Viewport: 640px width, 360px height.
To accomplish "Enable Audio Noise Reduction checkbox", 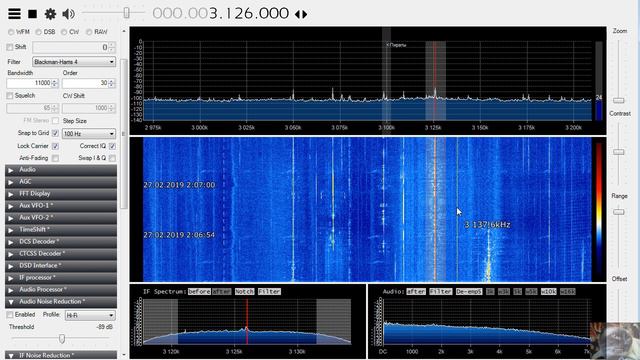I will pos(10,315).
